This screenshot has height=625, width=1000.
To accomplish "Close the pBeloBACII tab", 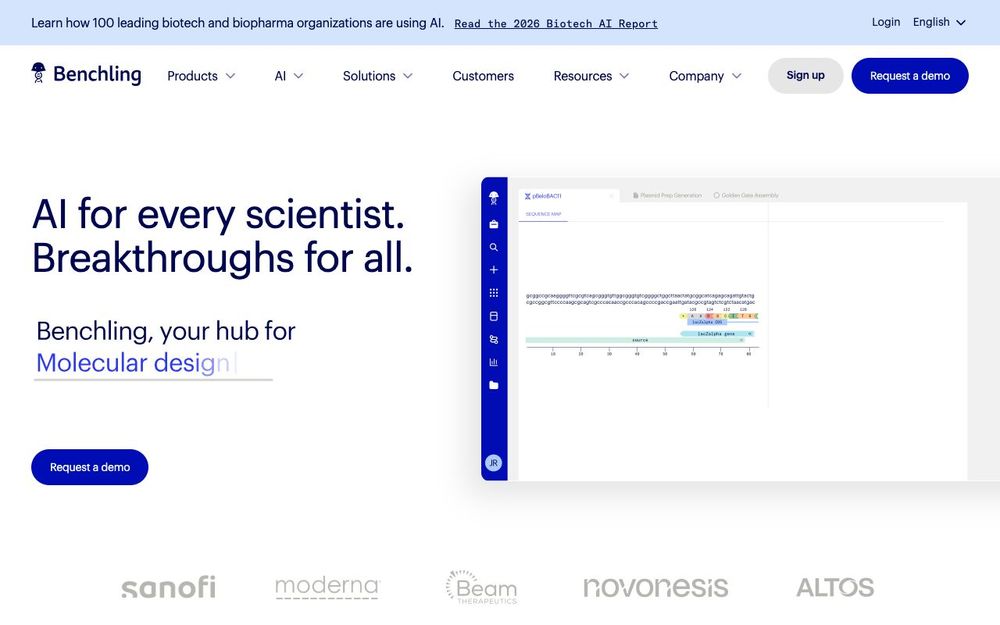I will (x=612, y=195).
